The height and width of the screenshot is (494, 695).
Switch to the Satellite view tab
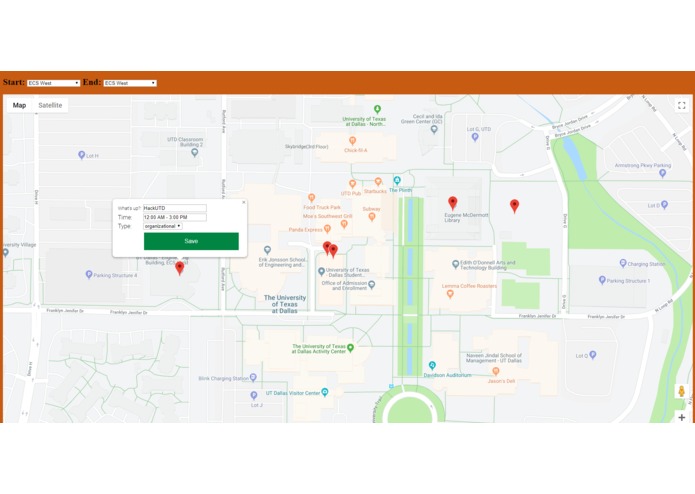[x=50, y=105]
